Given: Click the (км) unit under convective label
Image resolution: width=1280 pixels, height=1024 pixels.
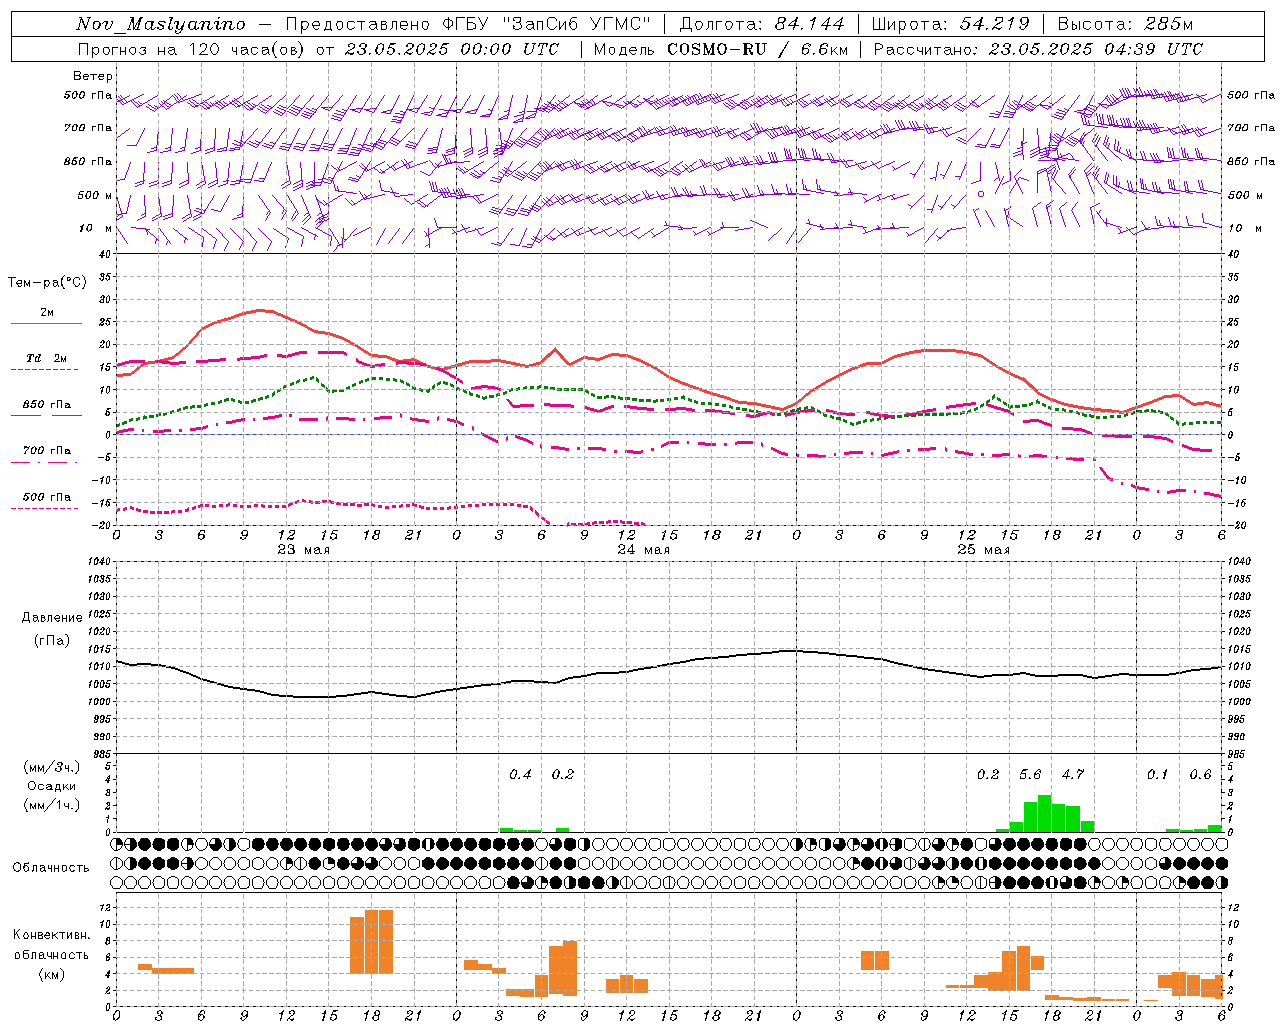Looking at the screenshot, I should coord(51,973).
